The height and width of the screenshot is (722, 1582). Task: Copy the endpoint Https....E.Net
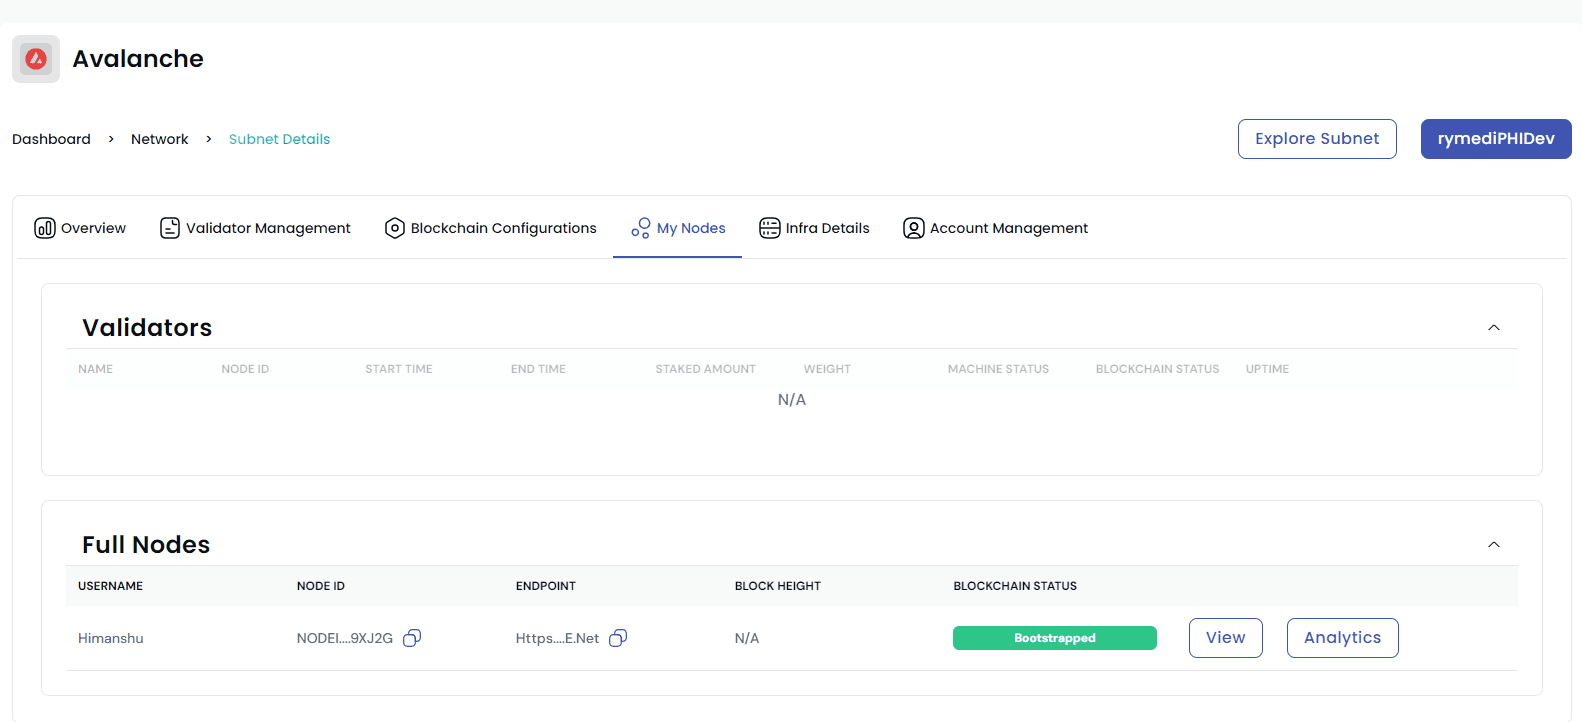[x=618, y=638]
